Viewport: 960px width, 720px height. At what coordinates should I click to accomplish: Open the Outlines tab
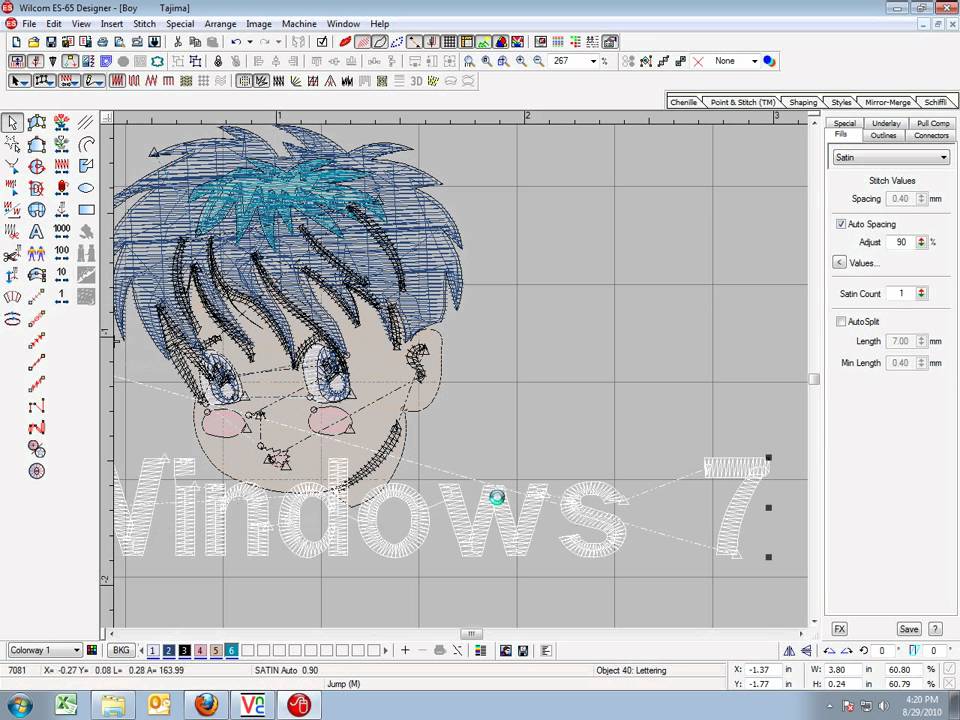coord(883,135)
